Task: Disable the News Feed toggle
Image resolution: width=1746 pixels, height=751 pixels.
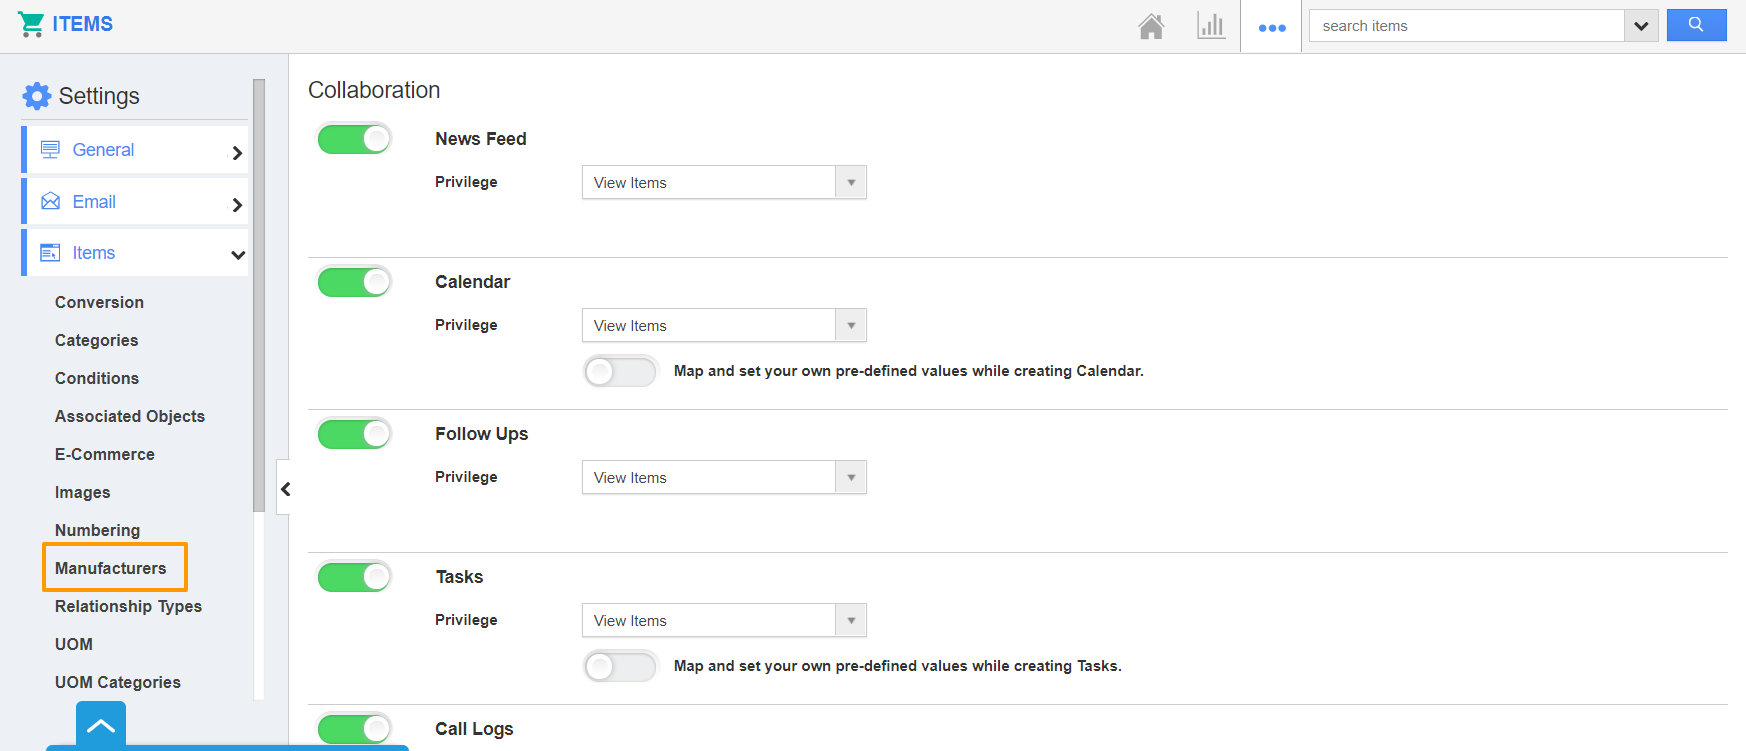Action: [354, 139]
